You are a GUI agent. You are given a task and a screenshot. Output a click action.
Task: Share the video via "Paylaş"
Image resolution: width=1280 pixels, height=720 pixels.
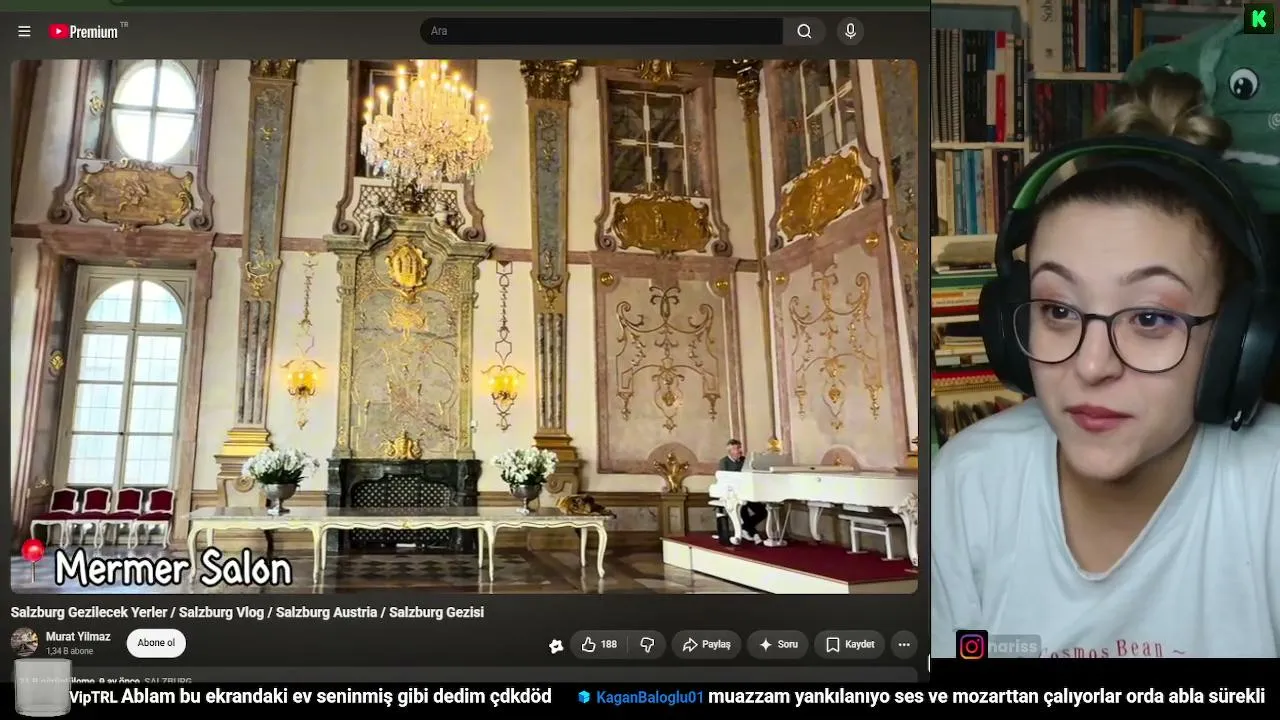point(706,645)
